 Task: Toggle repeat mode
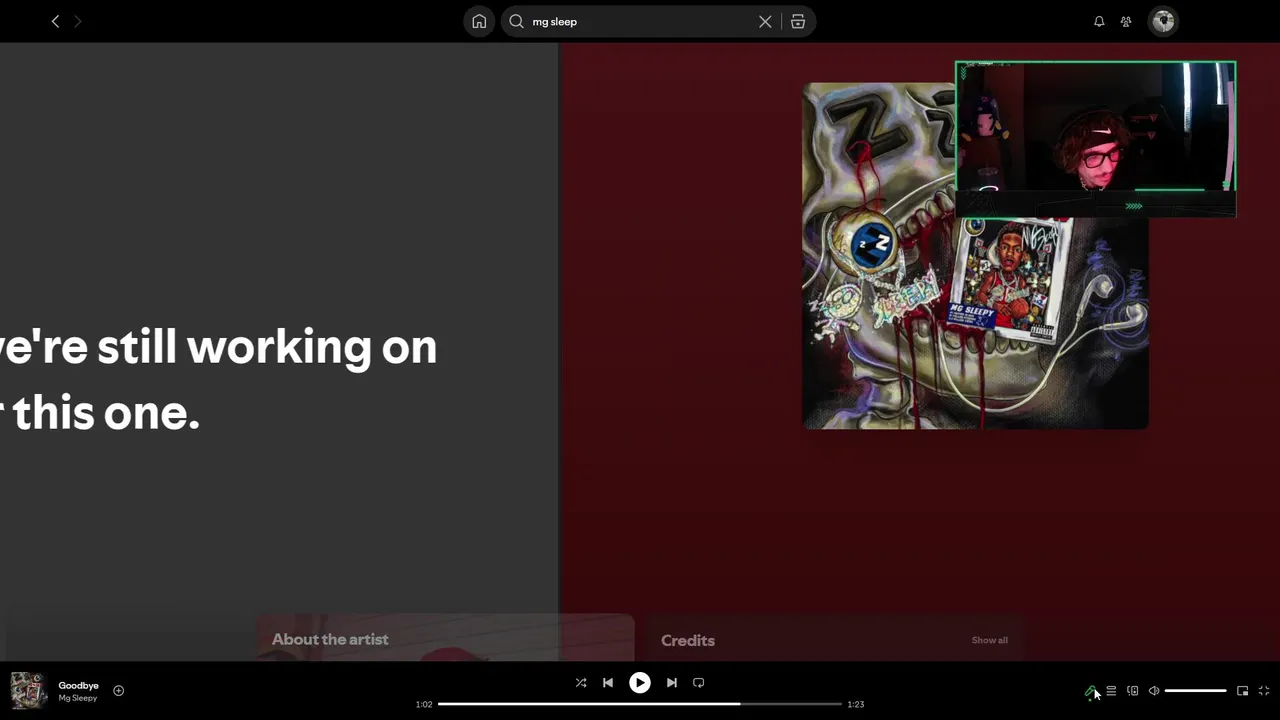(699, 682)
